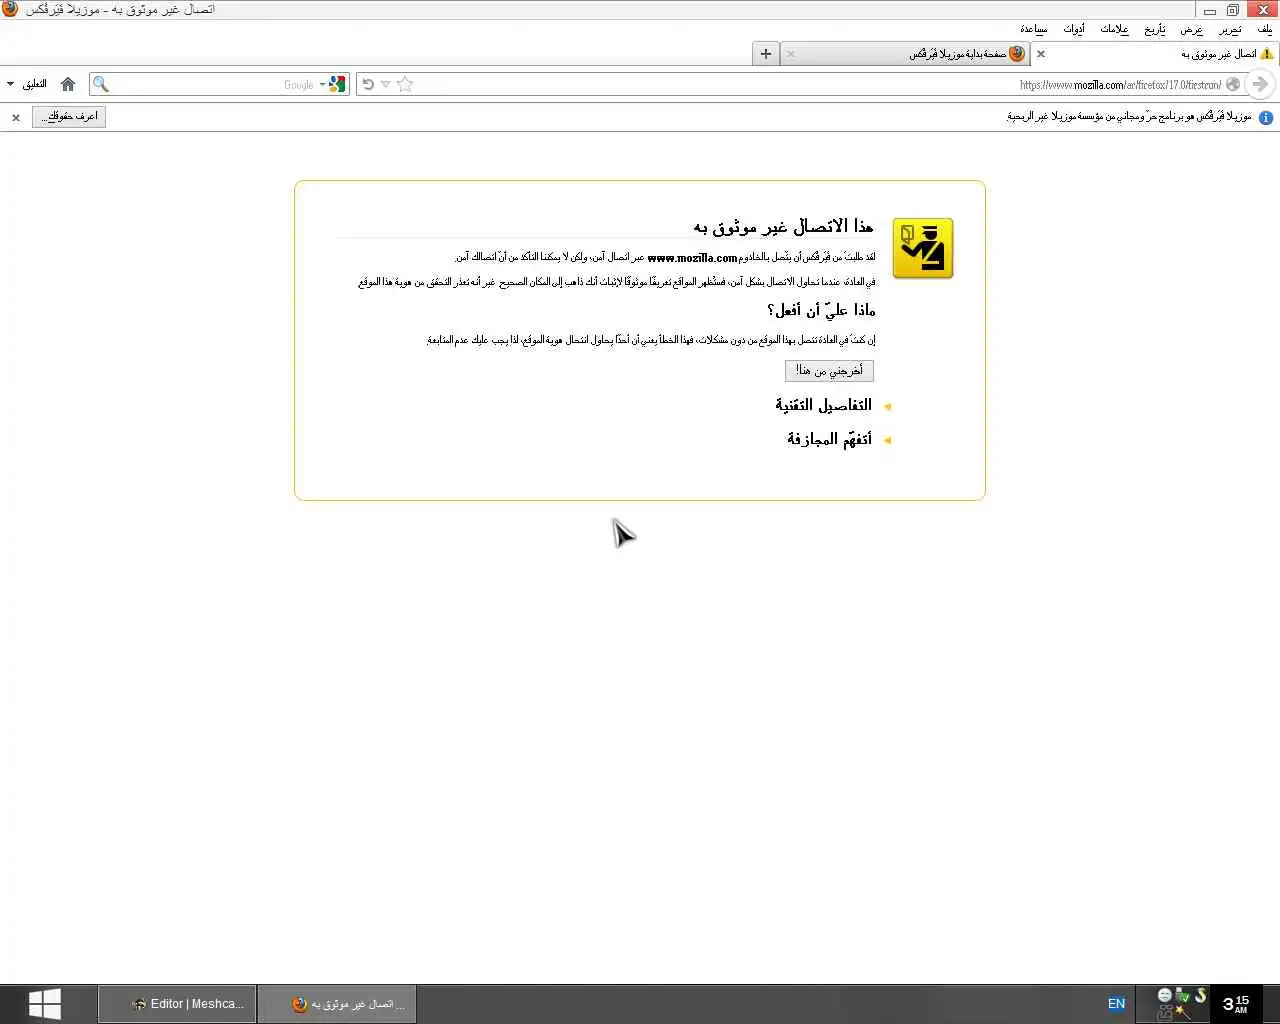1280x1024 pixels.
Task: Click the wand tray icon
Action: coord(1182,1013)
